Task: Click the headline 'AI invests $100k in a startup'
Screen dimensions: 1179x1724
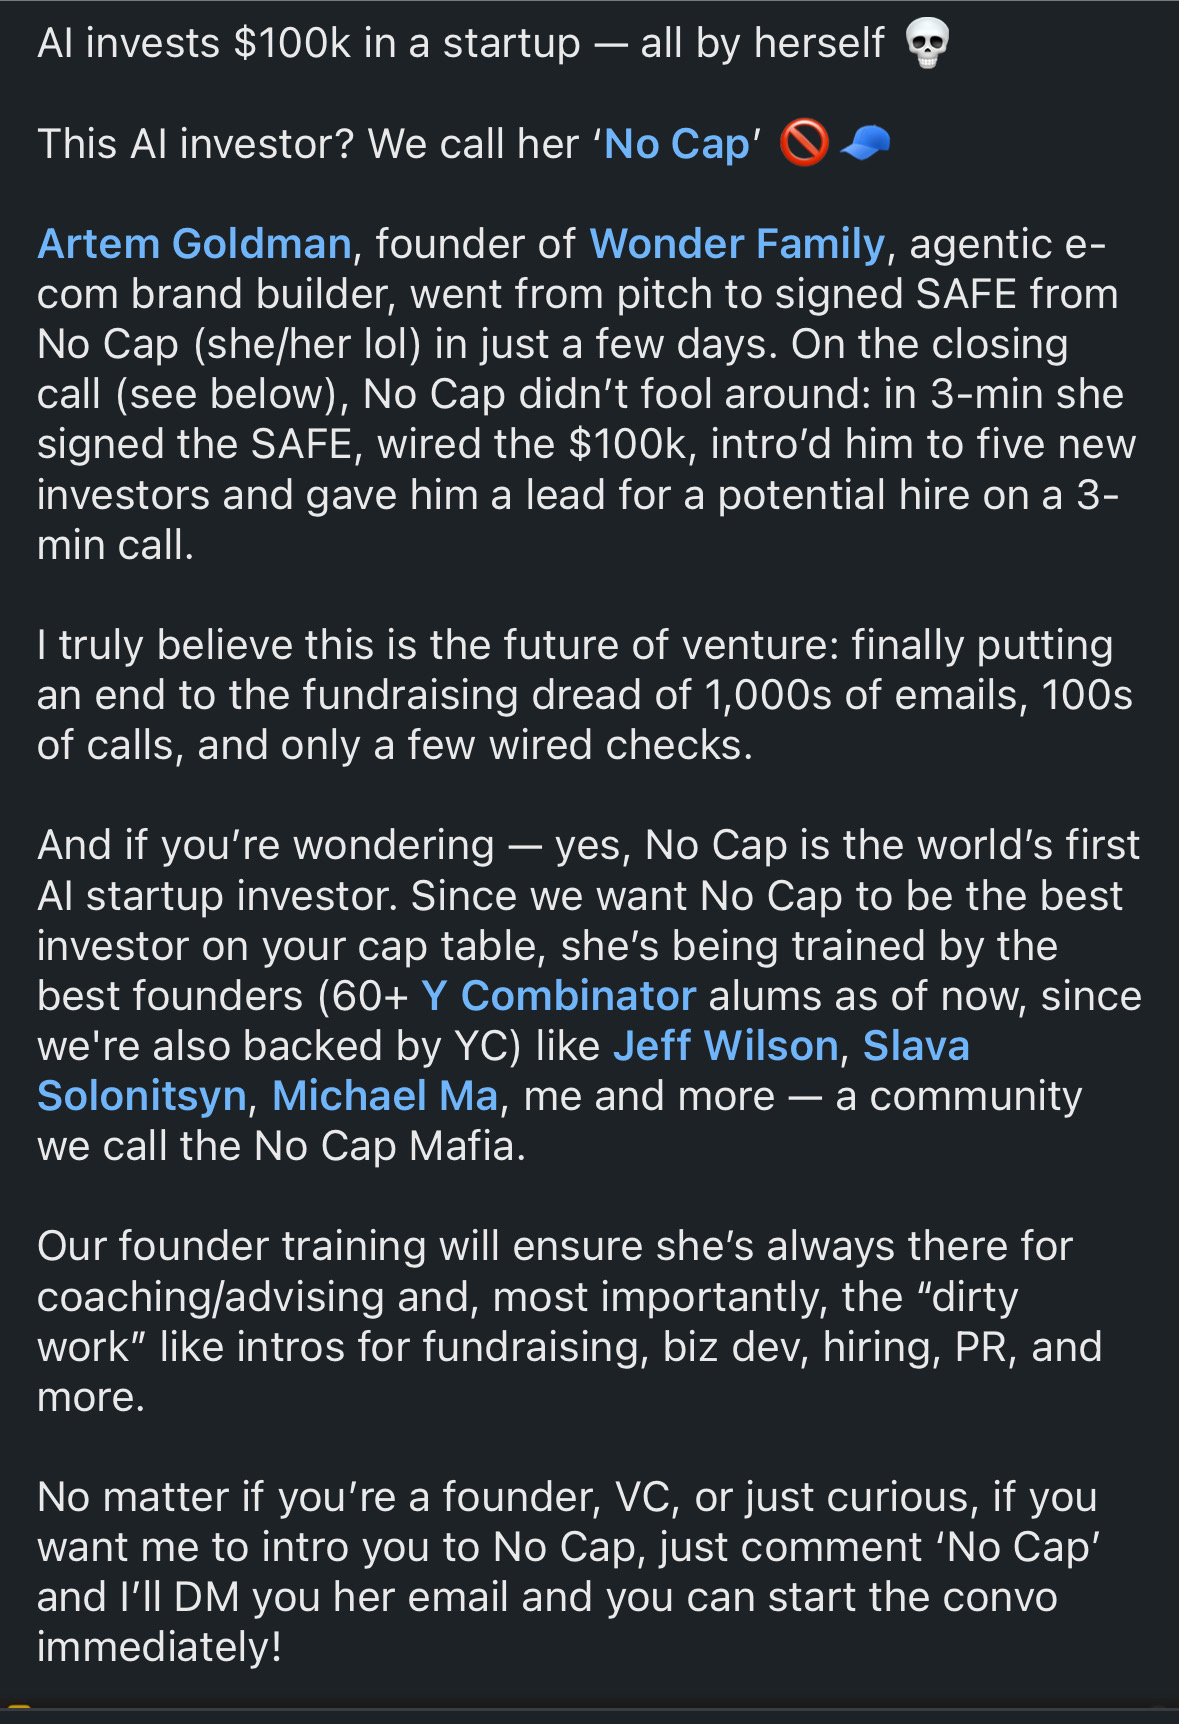Action: (x=308, y=44)
